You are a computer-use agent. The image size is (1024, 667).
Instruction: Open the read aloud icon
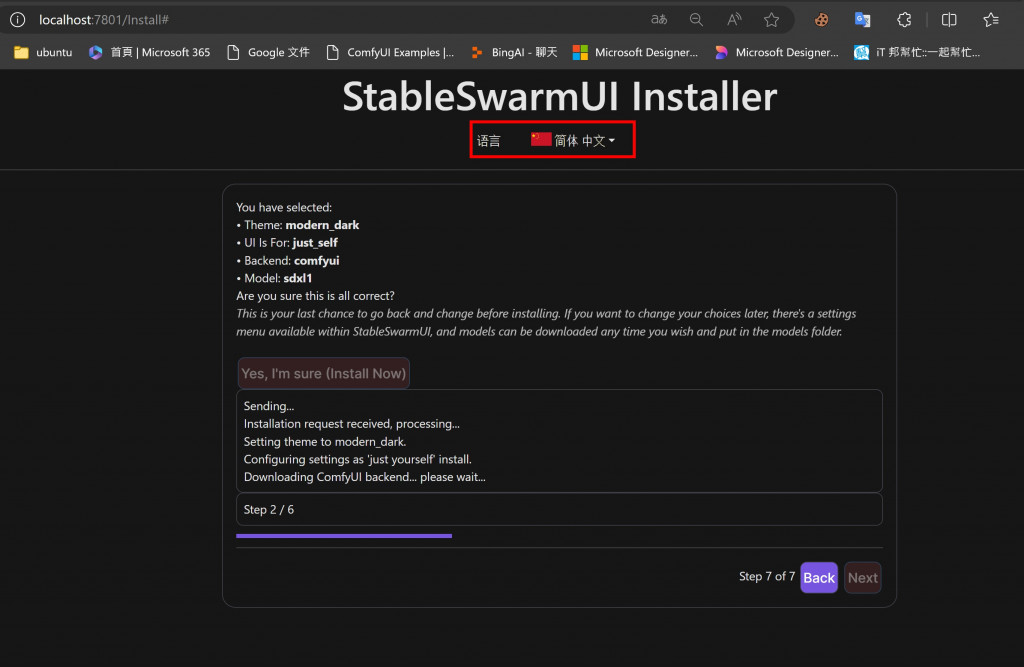click(x=734, y=20)
